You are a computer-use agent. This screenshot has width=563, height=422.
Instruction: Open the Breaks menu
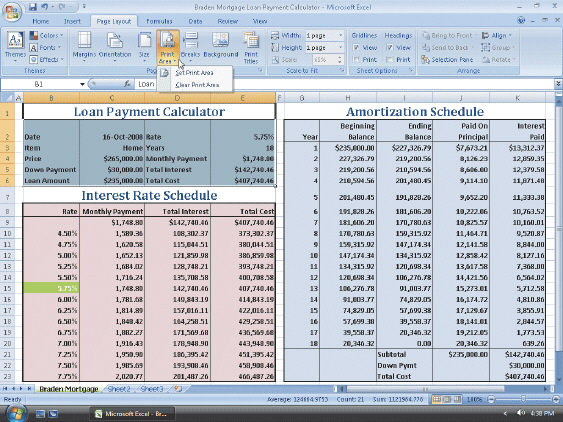(x=190, y=47)
